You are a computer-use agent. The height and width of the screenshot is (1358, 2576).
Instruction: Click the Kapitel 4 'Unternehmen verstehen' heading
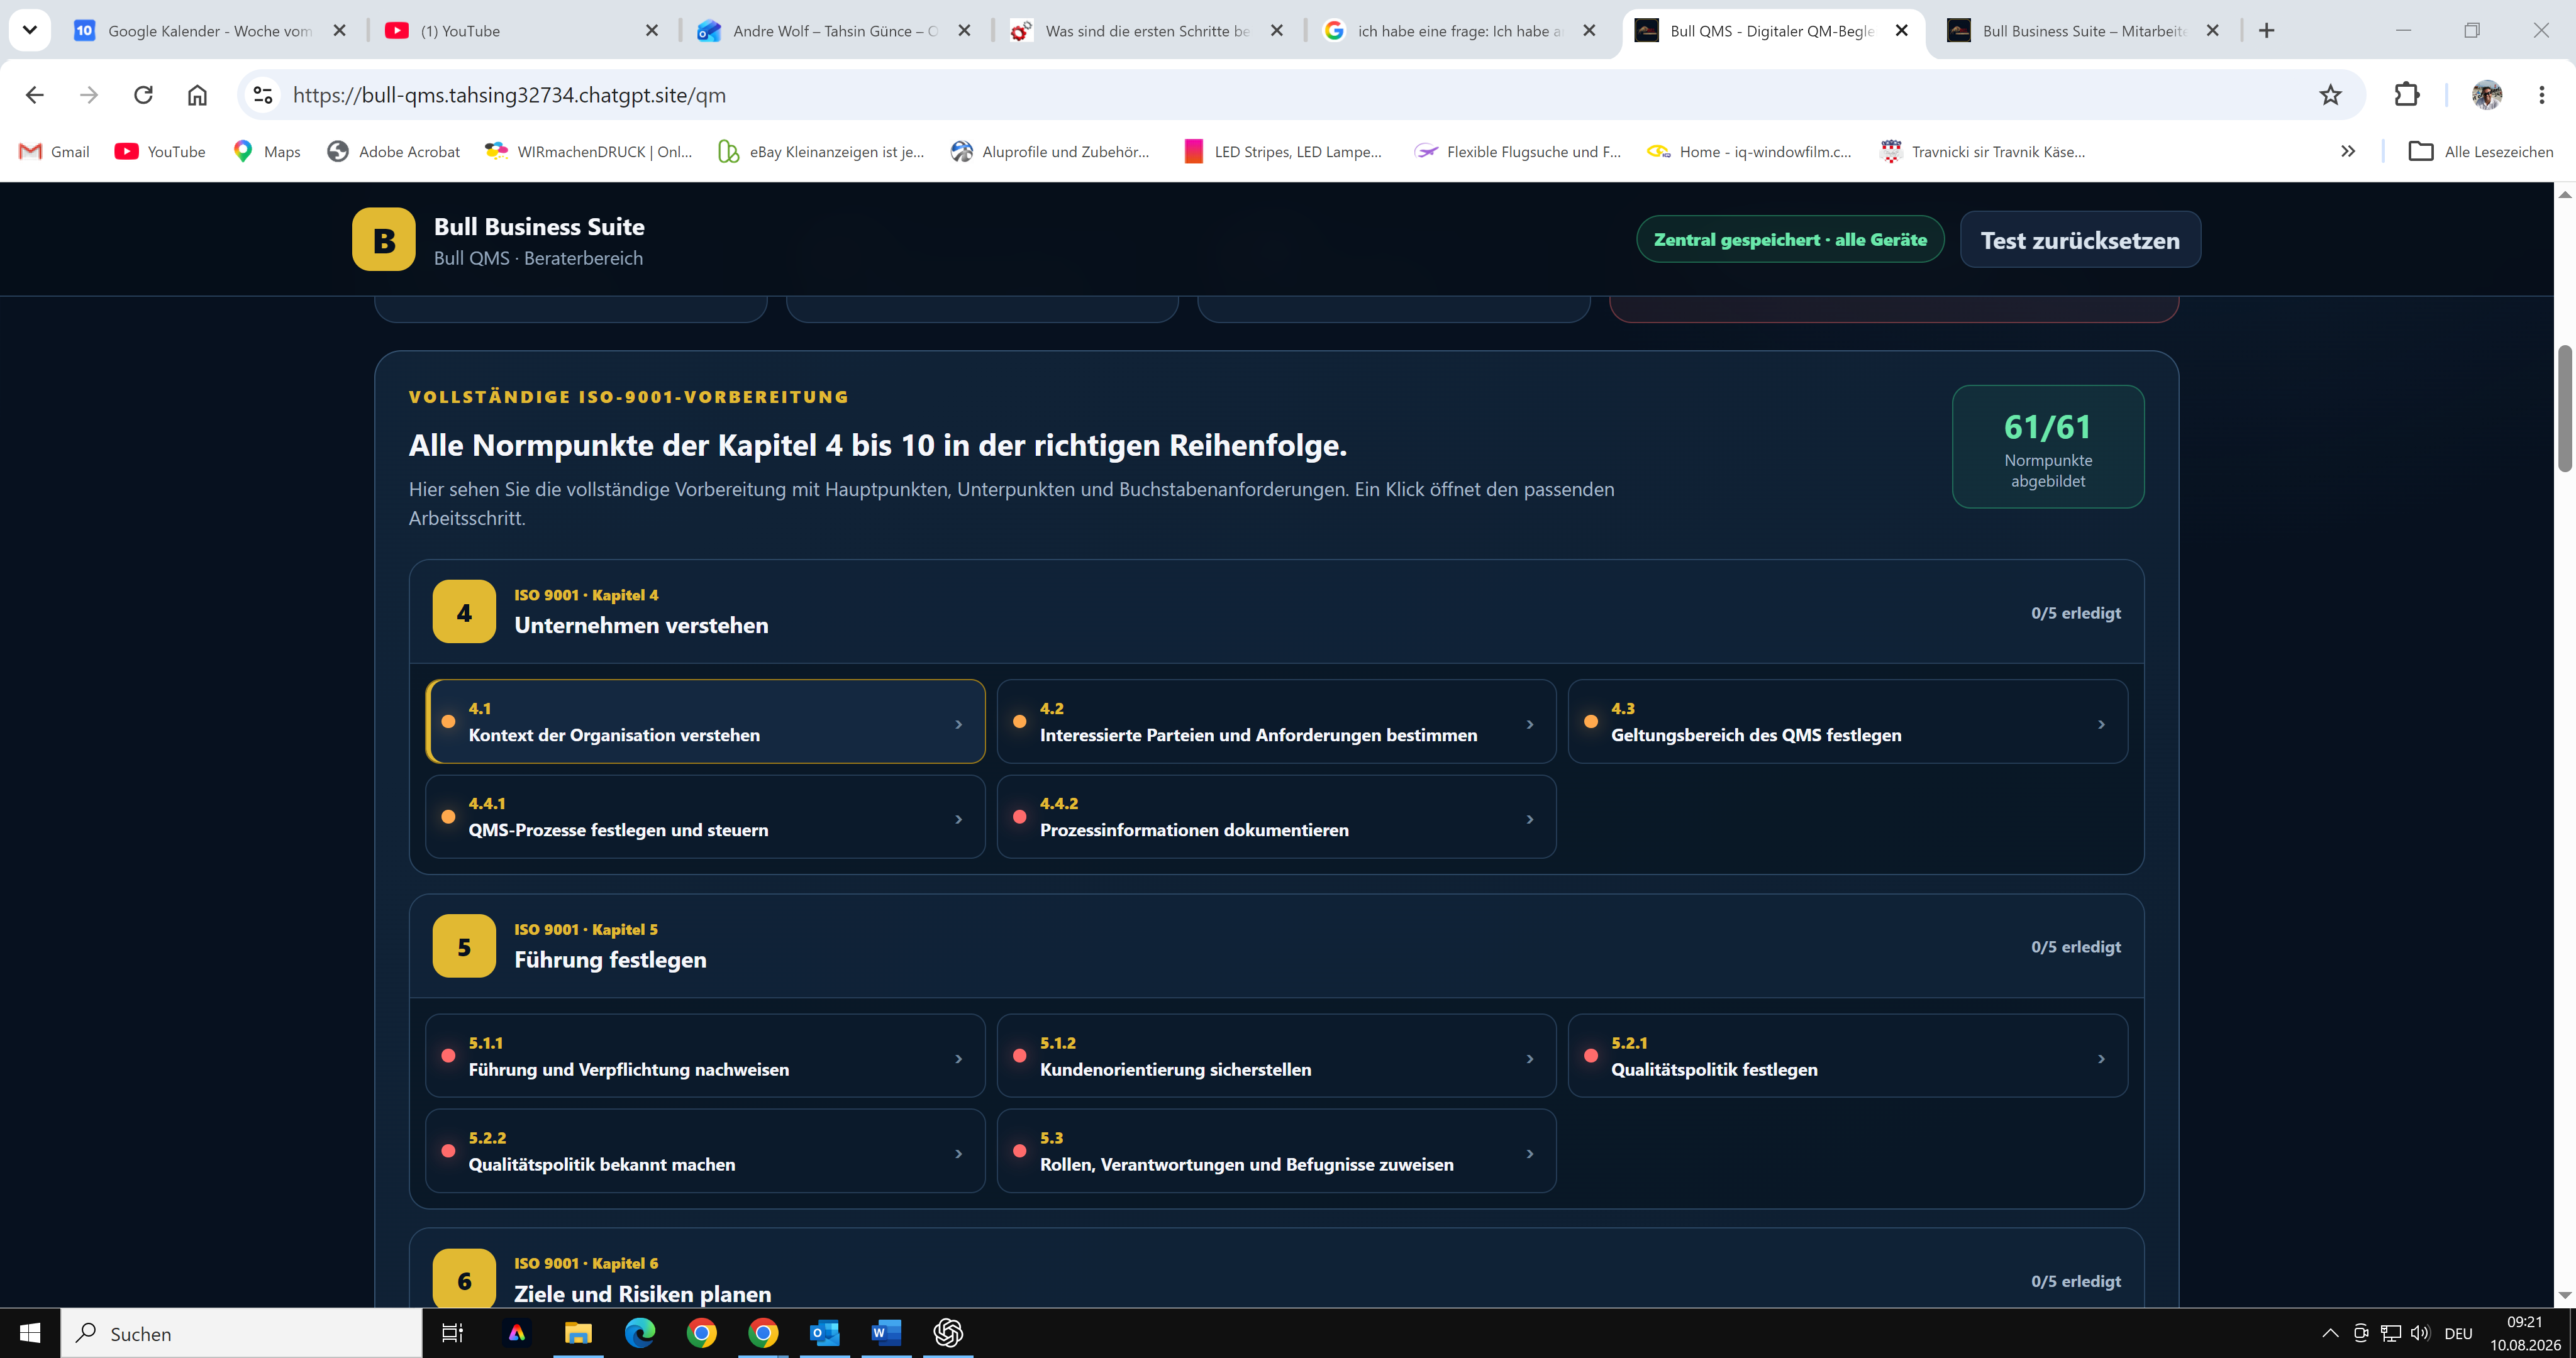click(x=641, y=625)
